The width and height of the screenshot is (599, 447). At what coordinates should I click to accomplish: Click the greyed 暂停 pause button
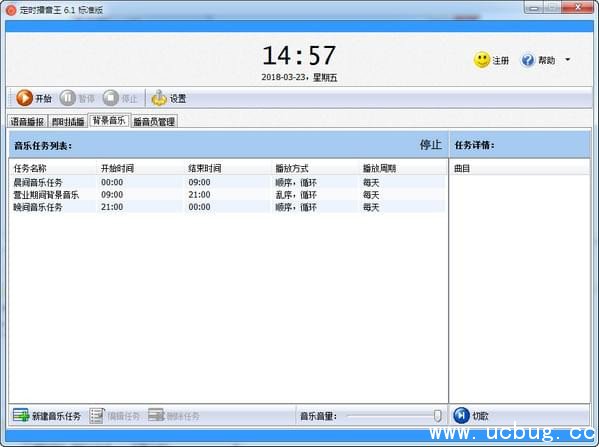77,98
